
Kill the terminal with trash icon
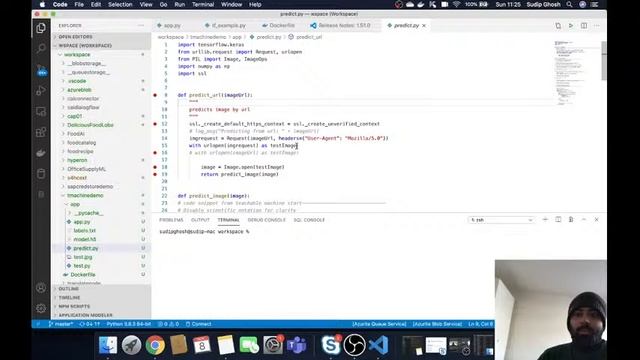(571, 220)
